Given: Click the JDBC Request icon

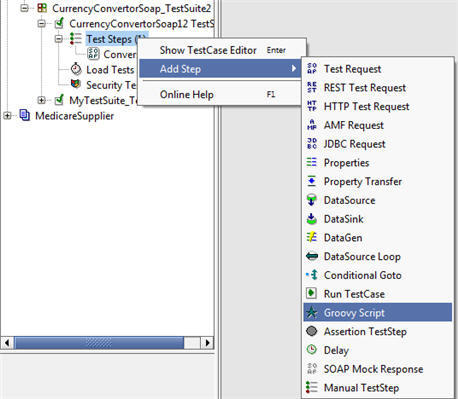Looking at the screenshot, I should click(312, 144).
